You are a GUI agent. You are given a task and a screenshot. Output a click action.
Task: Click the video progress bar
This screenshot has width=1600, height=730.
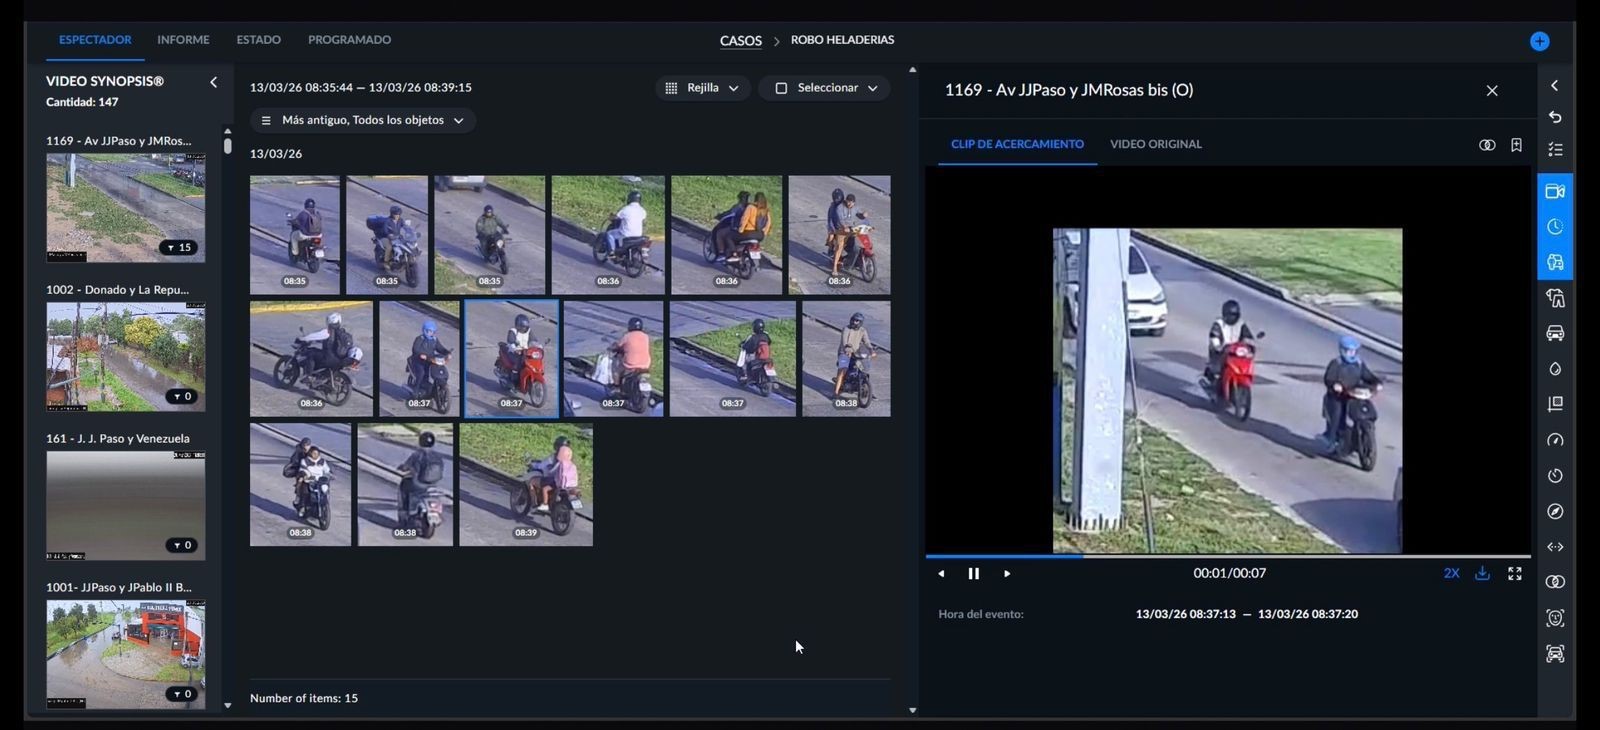tap(1227, 555)
